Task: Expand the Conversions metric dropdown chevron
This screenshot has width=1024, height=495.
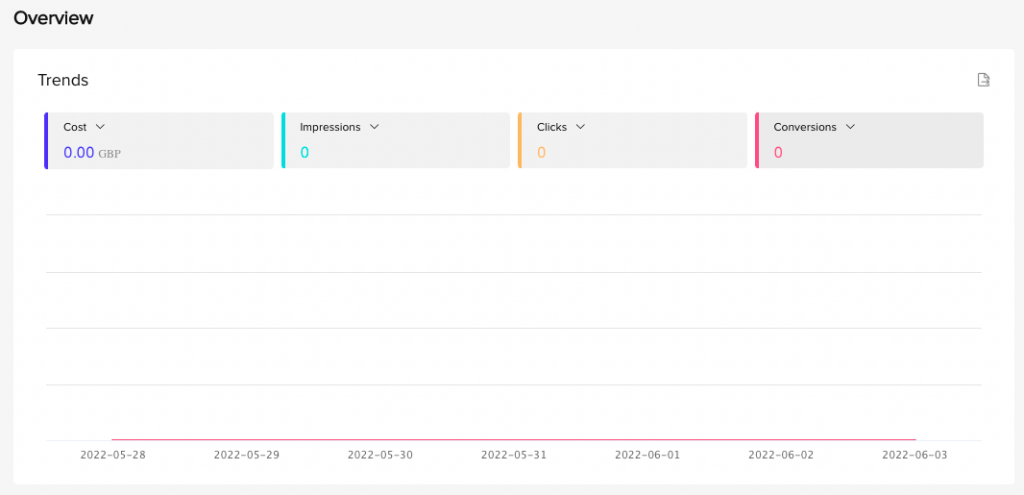Action: tap(850, 127)
